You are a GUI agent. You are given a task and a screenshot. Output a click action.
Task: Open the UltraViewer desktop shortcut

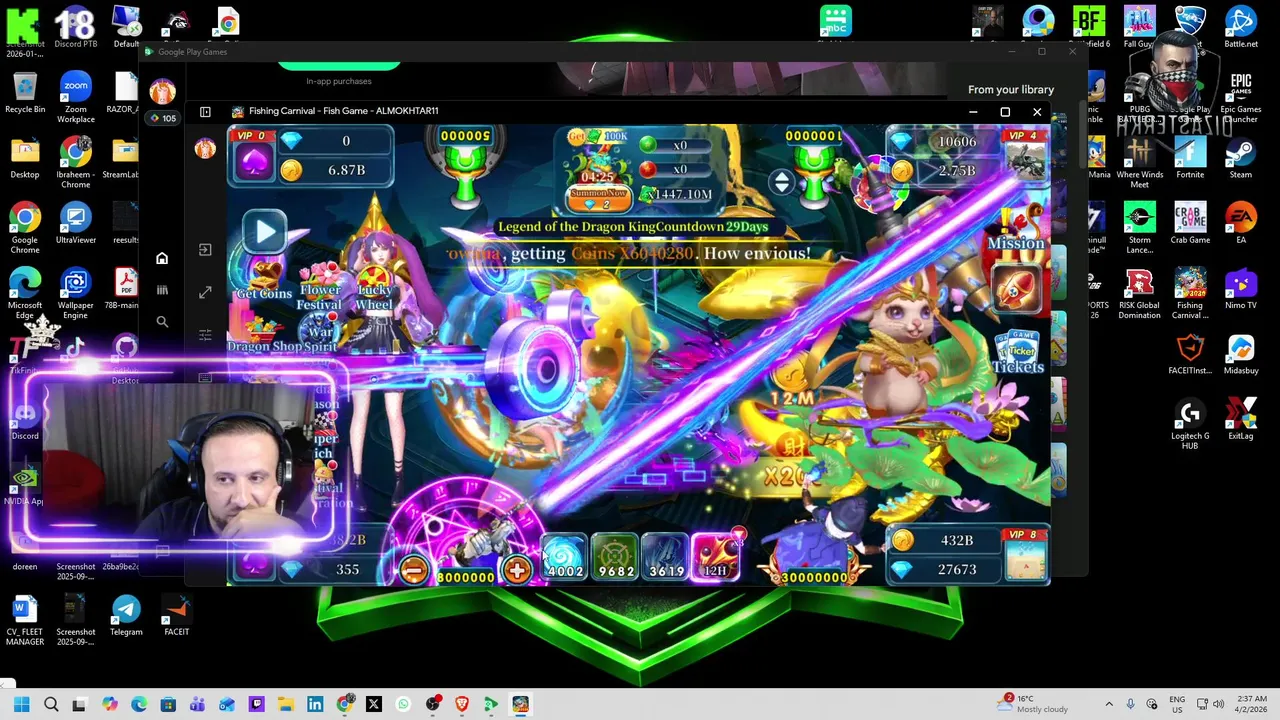[75, 224]
